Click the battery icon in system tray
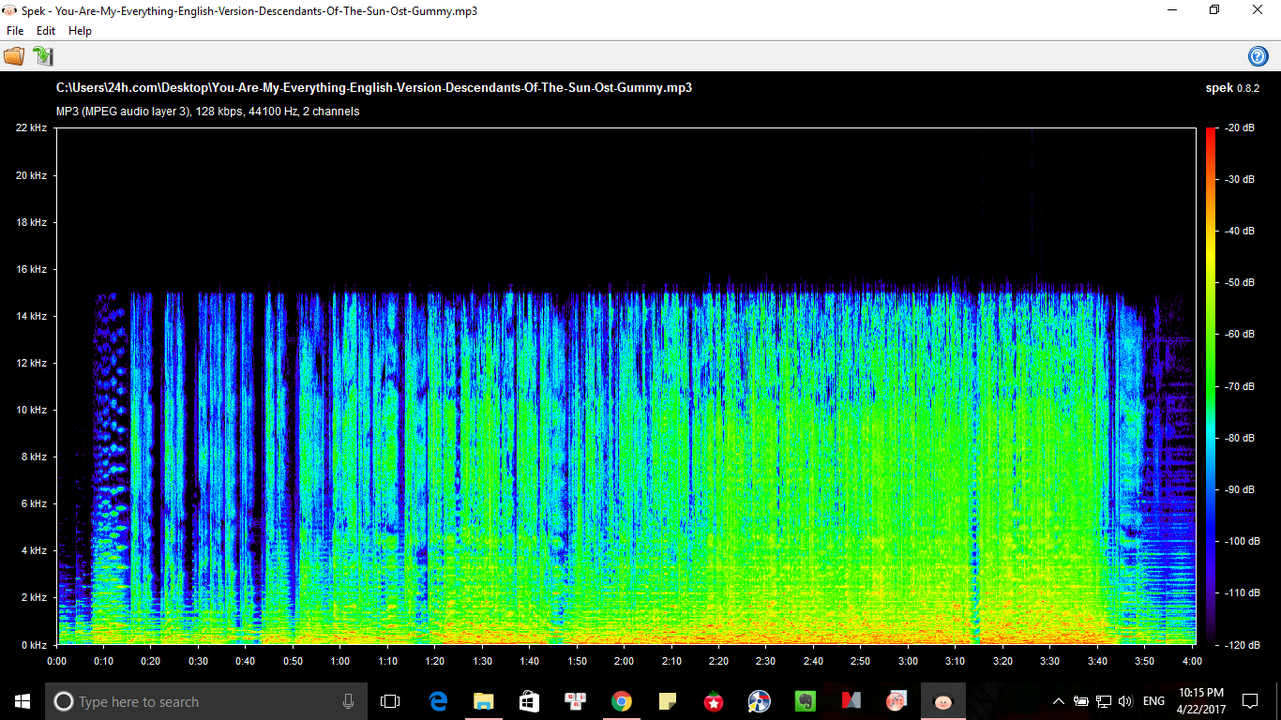 [1081, 702]
